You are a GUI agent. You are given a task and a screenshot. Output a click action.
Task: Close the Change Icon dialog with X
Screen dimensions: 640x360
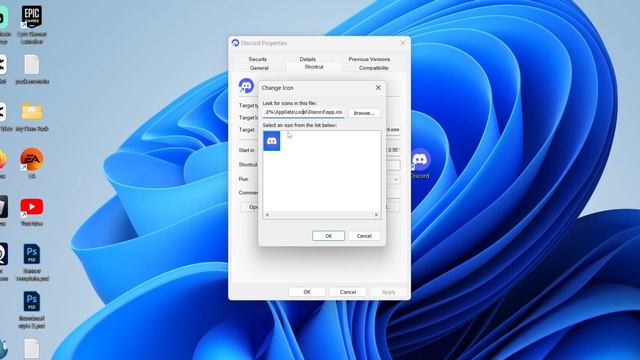click(x=378, y=88)
